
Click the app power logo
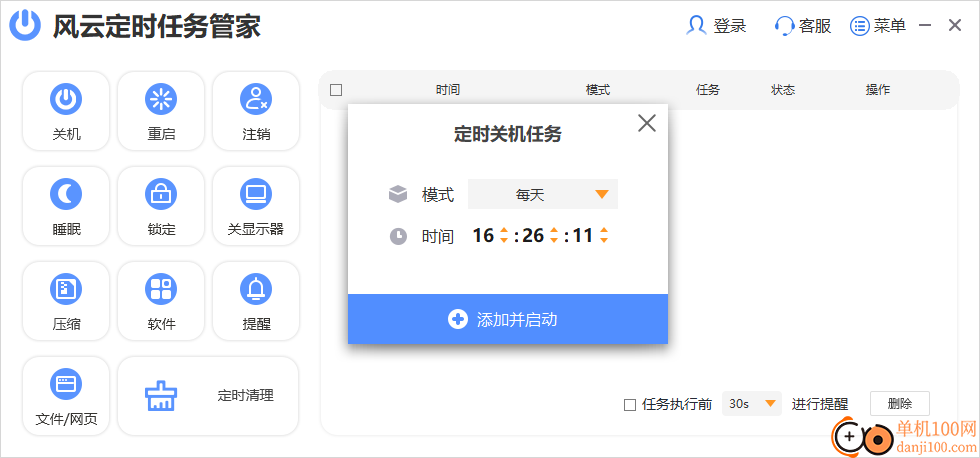(26, 26)
